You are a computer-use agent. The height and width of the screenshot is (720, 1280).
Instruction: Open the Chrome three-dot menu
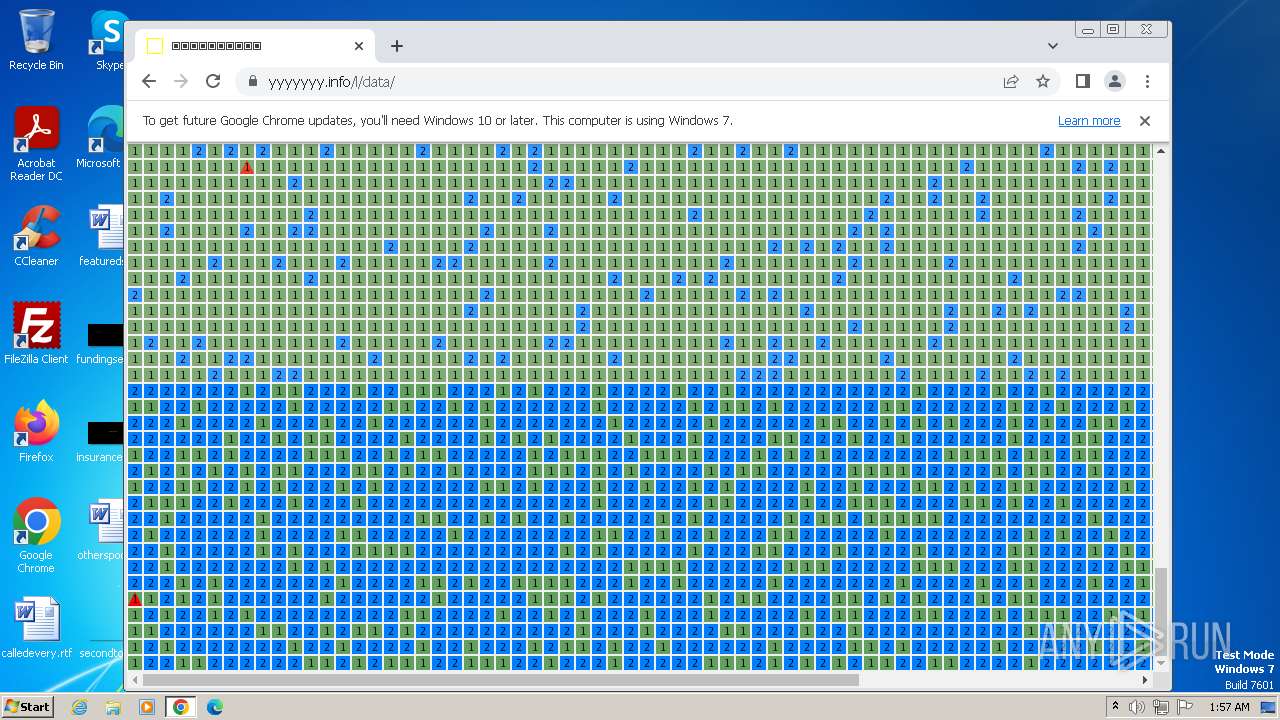[1147, 81]
